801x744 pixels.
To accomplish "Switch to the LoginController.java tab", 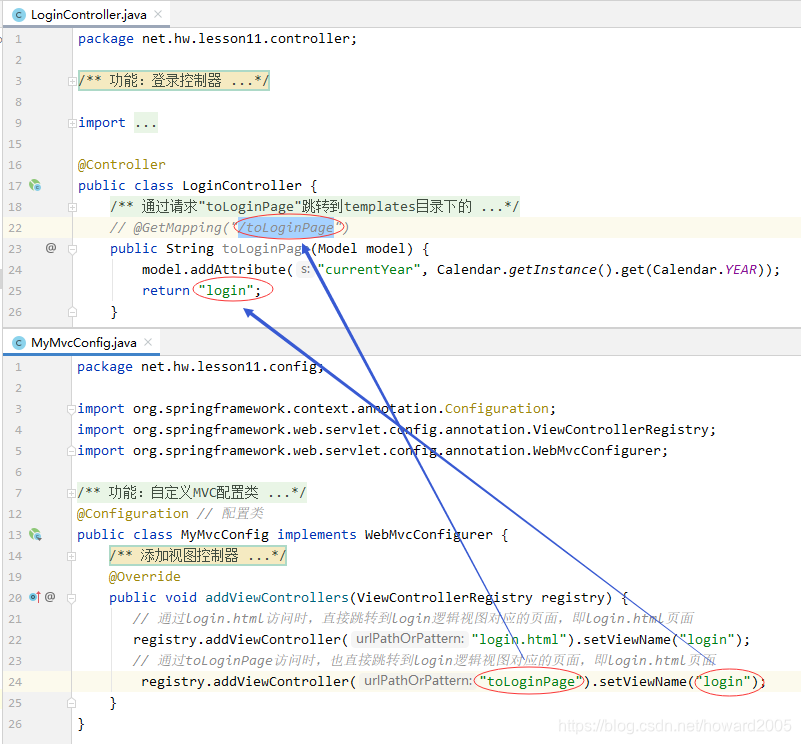I will tap(88, 14).
